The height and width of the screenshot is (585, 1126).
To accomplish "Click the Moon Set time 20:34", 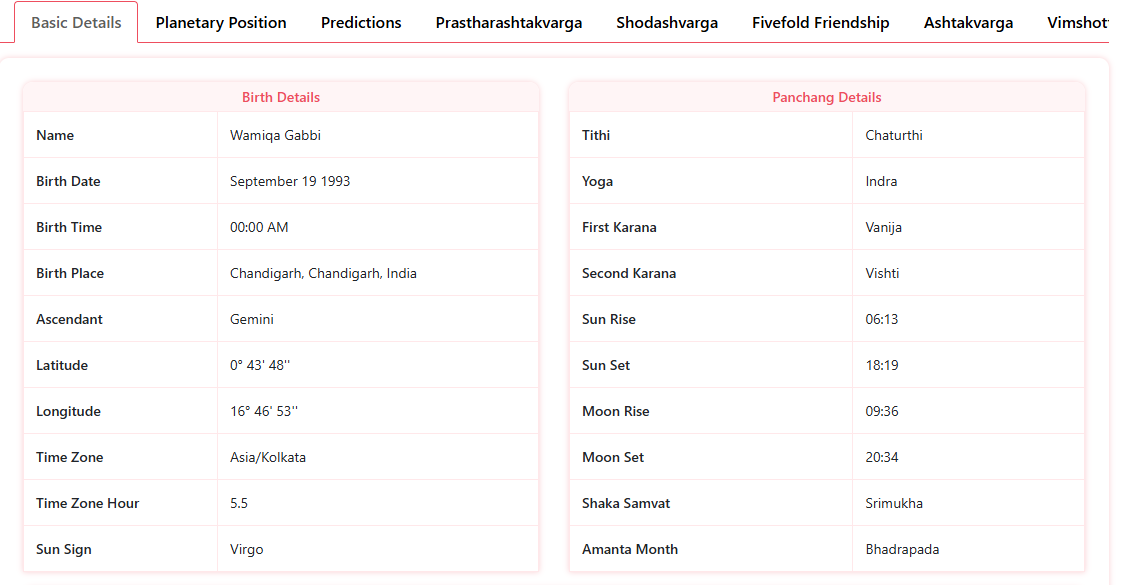I will point(882,457).
